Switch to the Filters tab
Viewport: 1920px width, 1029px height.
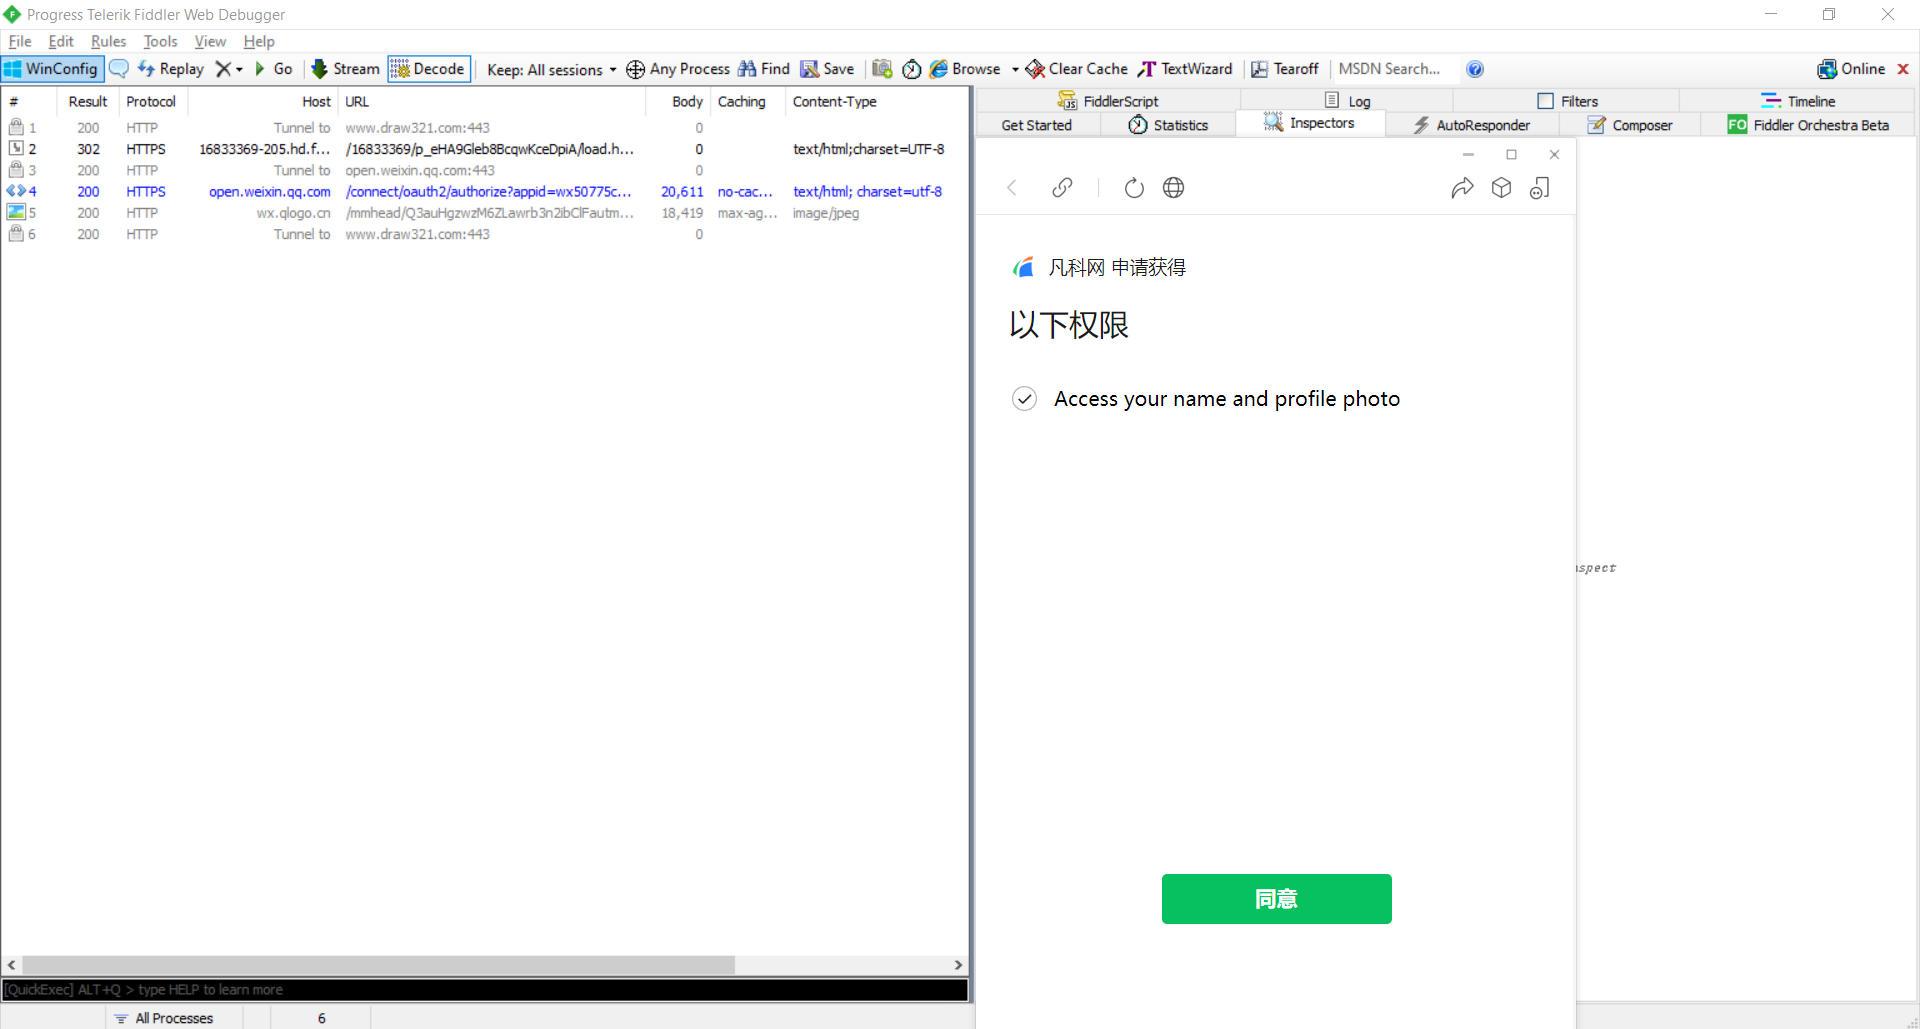coord(1567,101)
